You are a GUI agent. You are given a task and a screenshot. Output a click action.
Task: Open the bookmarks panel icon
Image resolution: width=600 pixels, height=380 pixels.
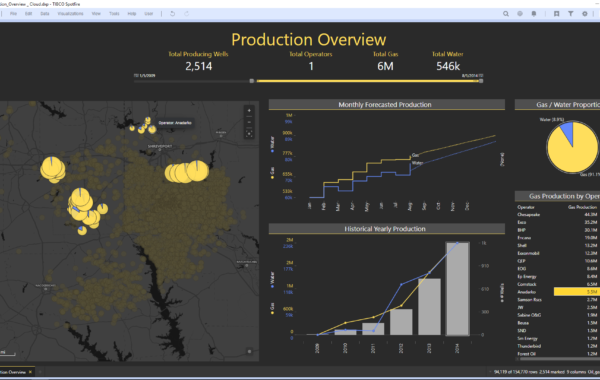556,14
